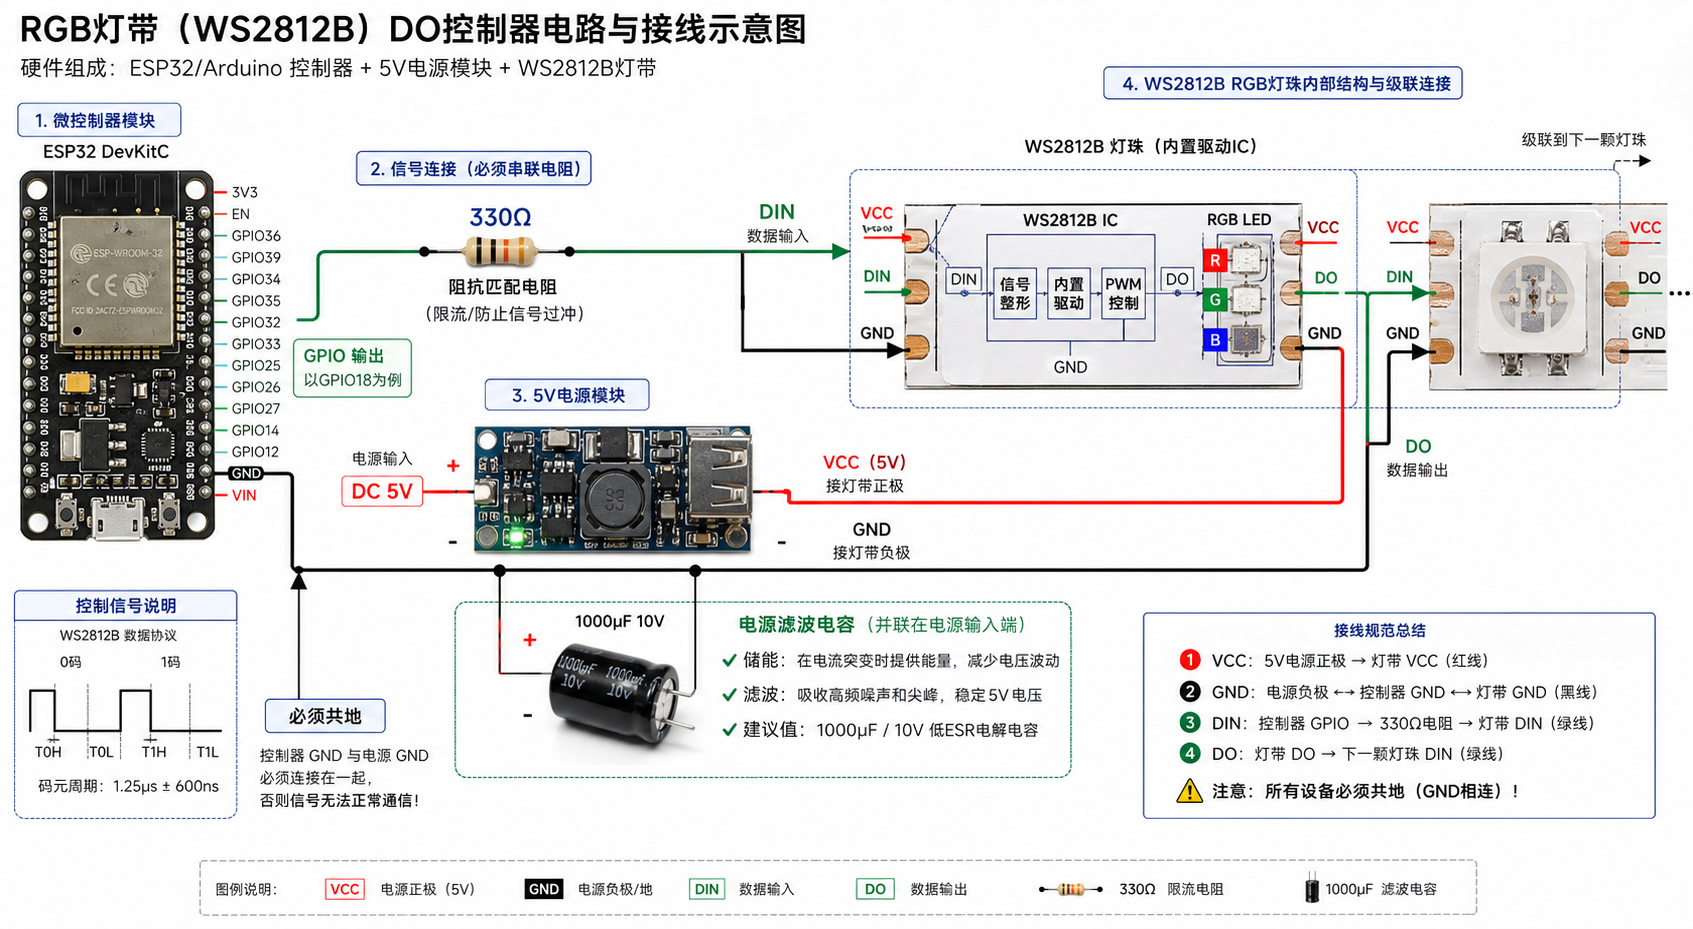
Task: Click the '1000µF 10V' label above capacitor
Action: click(x=619, y=621)
